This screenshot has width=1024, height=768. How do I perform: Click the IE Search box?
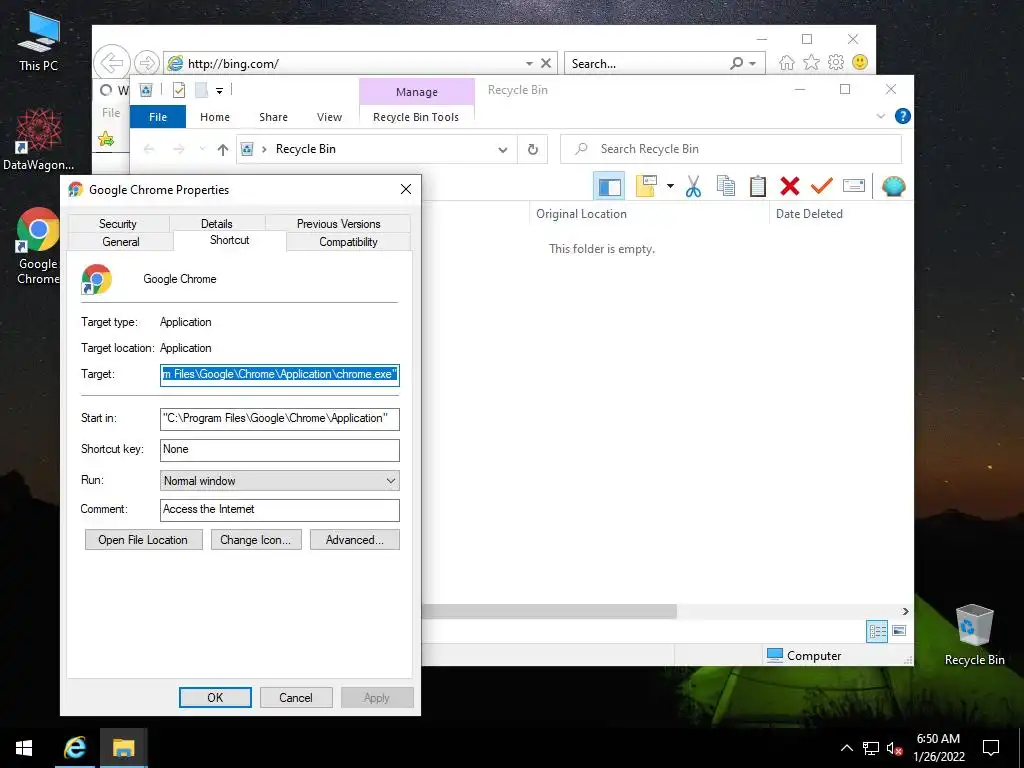(647, 63)
